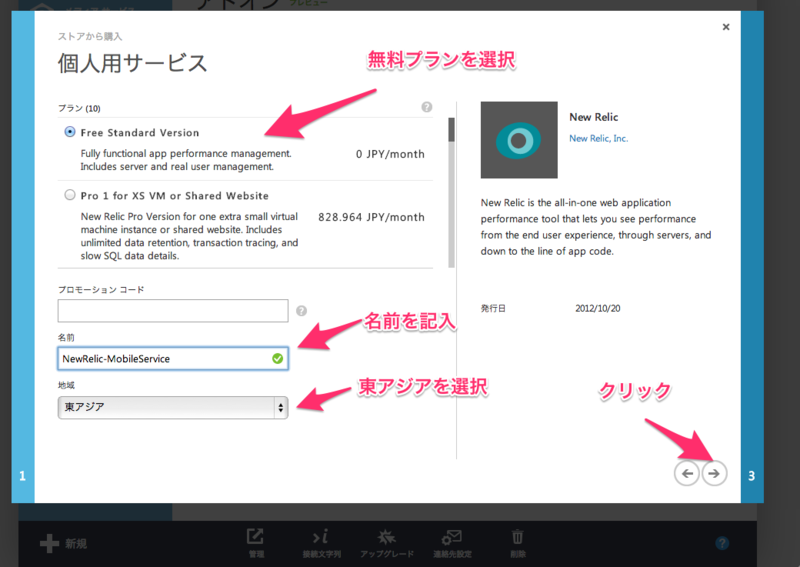
Task: Click the 削除 trash icon
Action: (517, 537)
